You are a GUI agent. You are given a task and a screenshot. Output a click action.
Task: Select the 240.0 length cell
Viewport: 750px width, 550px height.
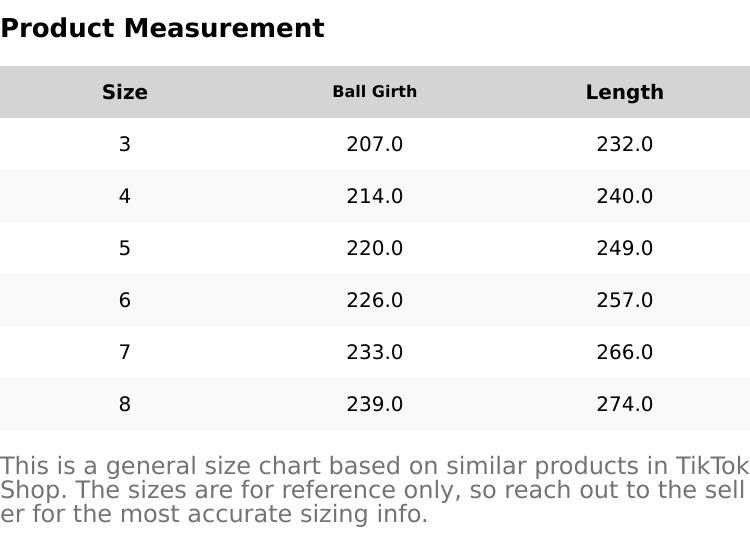(624, 196)
